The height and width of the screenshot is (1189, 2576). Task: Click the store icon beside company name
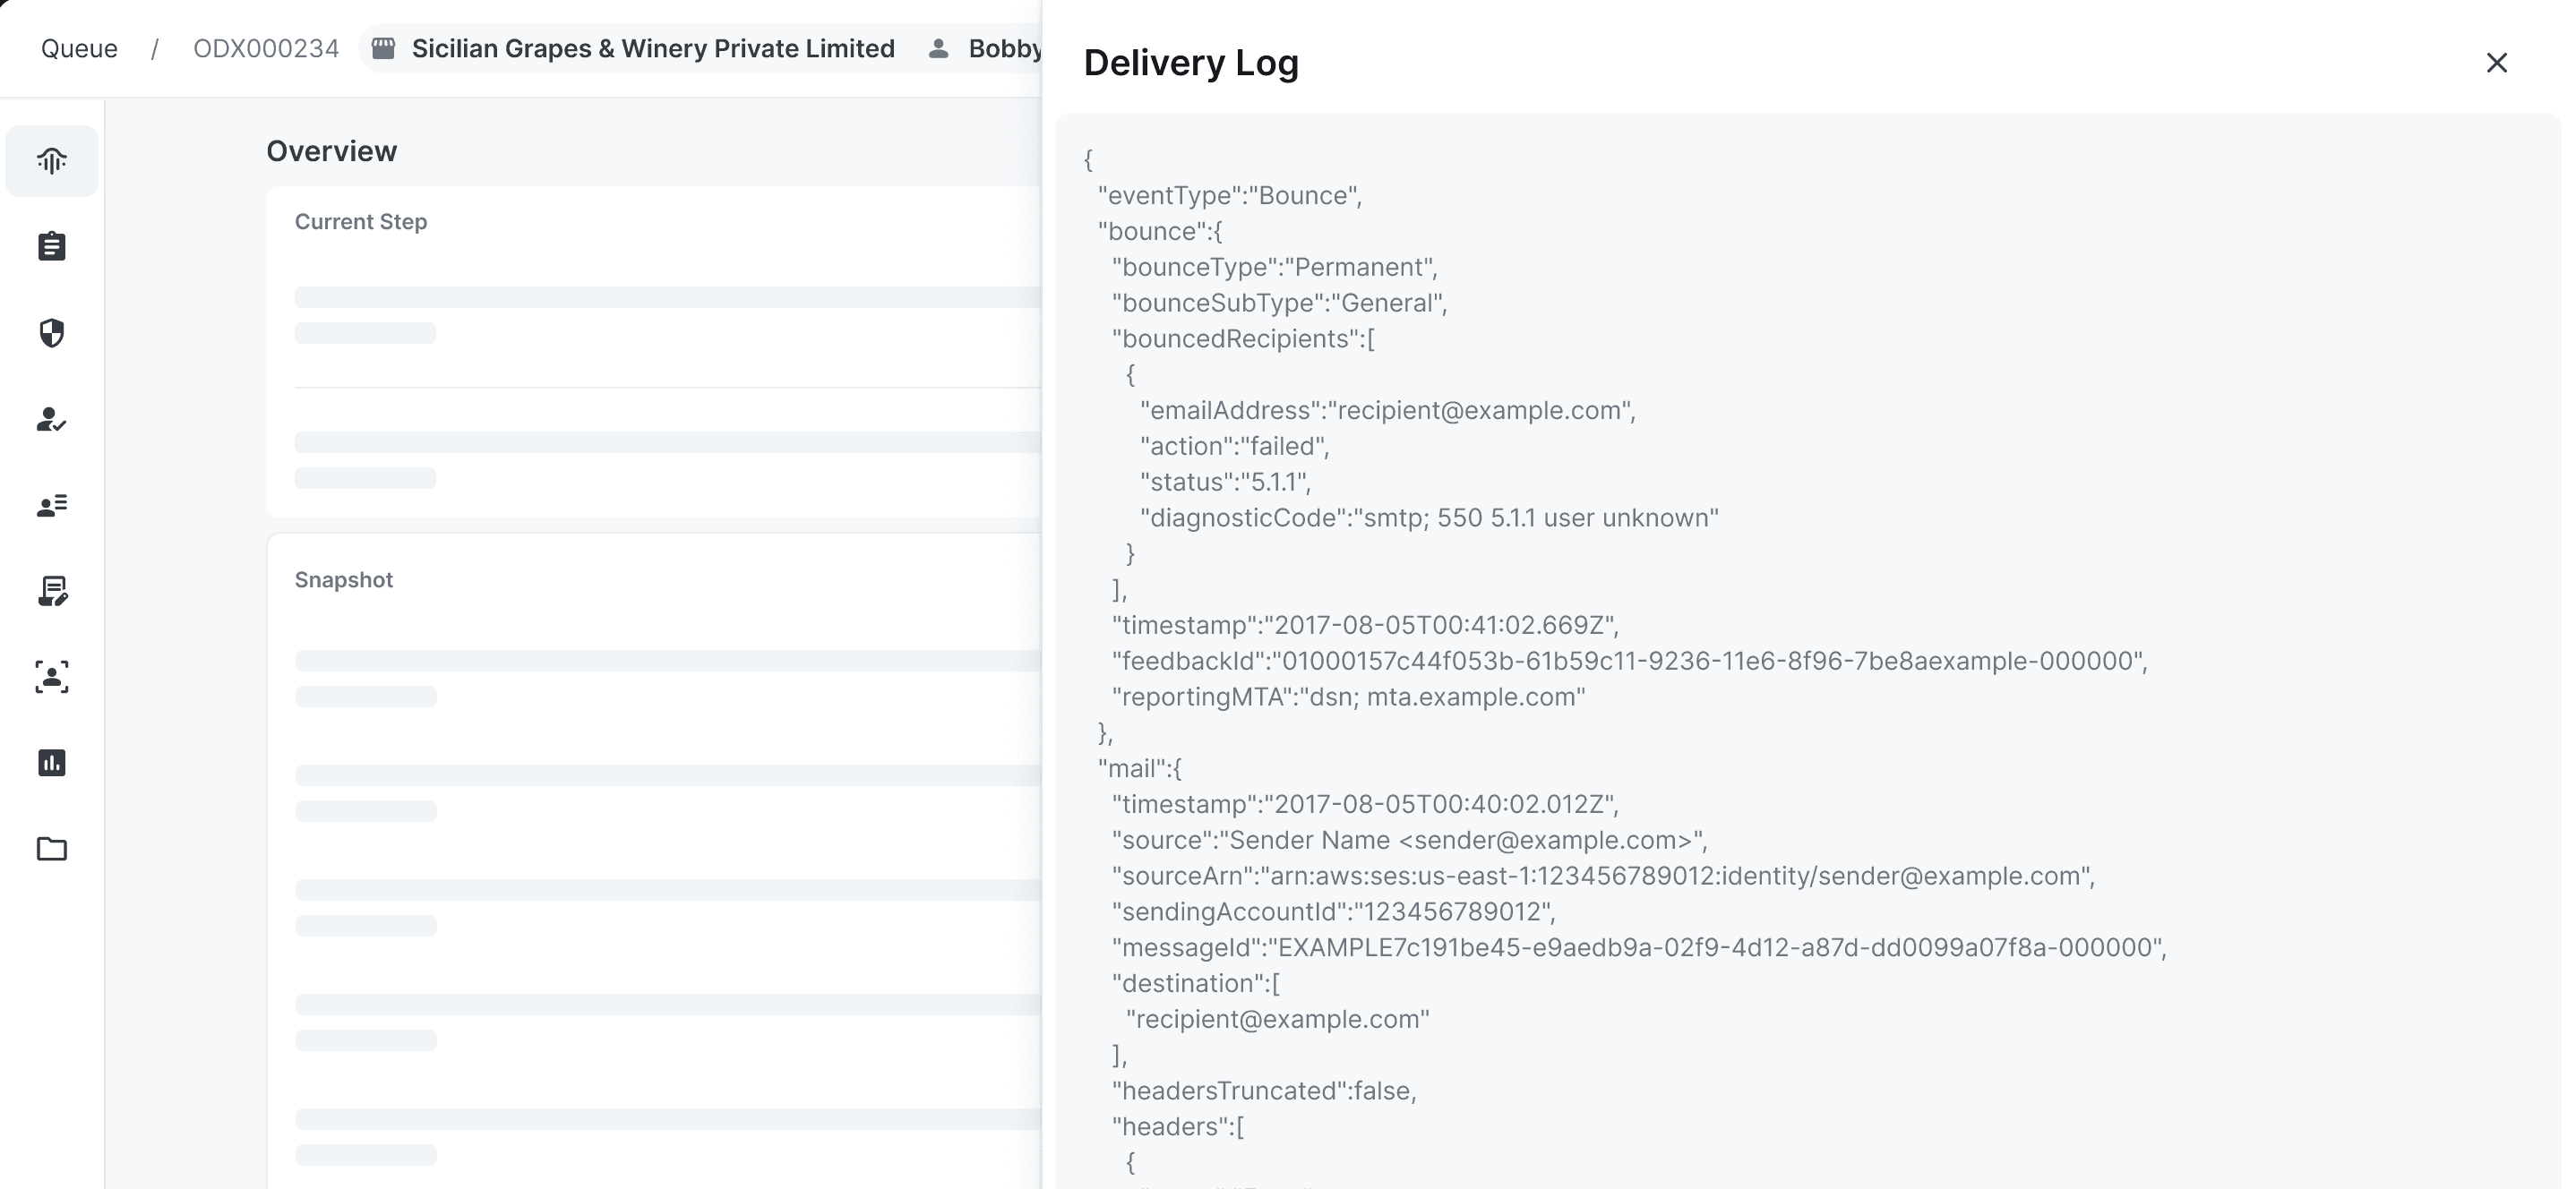click(x=383, y=48)
